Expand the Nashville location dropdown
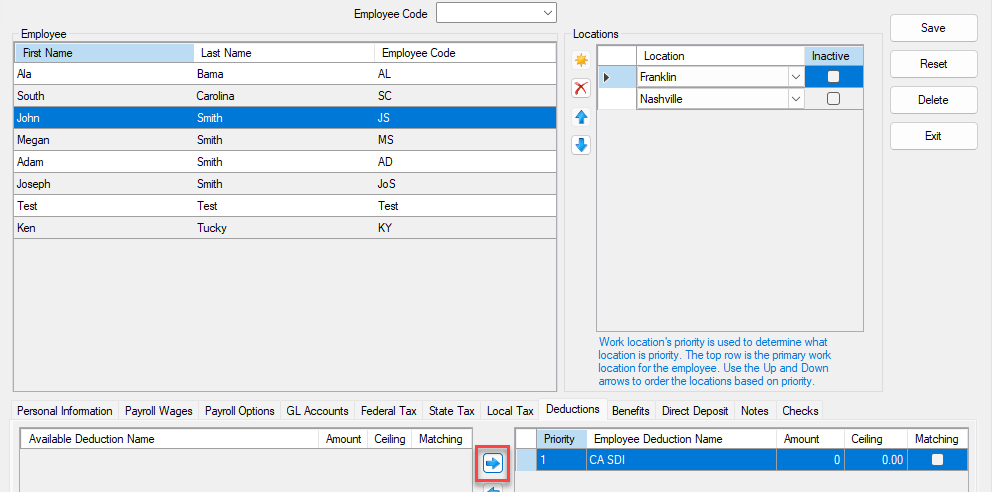The height and width of the screenshot is (492, 993). click(795, 99)
